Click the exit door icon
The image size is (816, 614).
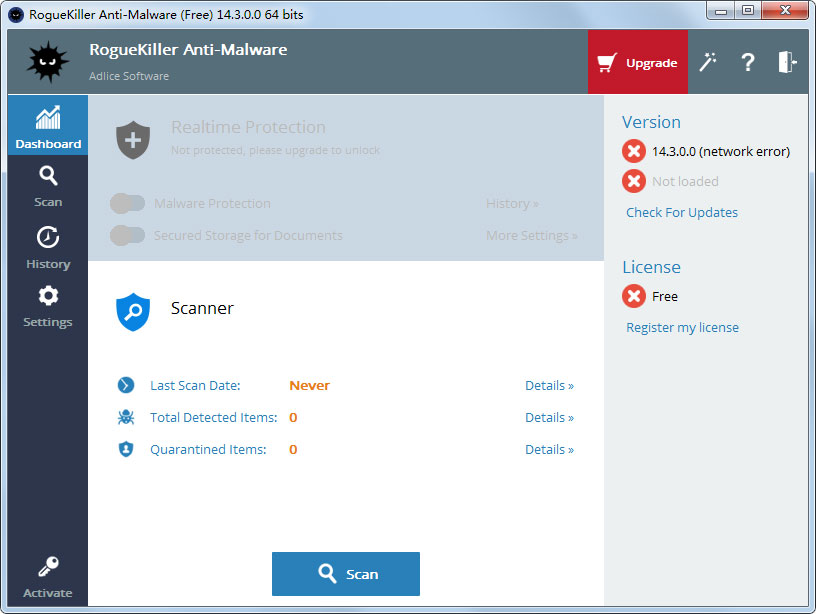(787, 62)
